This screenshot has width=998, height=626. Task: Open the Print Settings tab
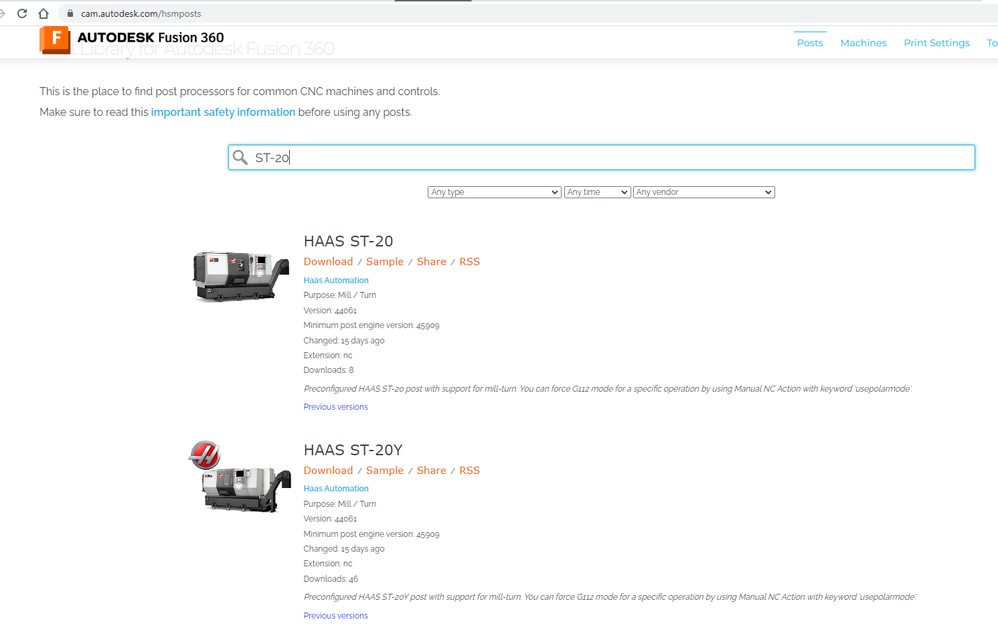(x=936, y=43)
